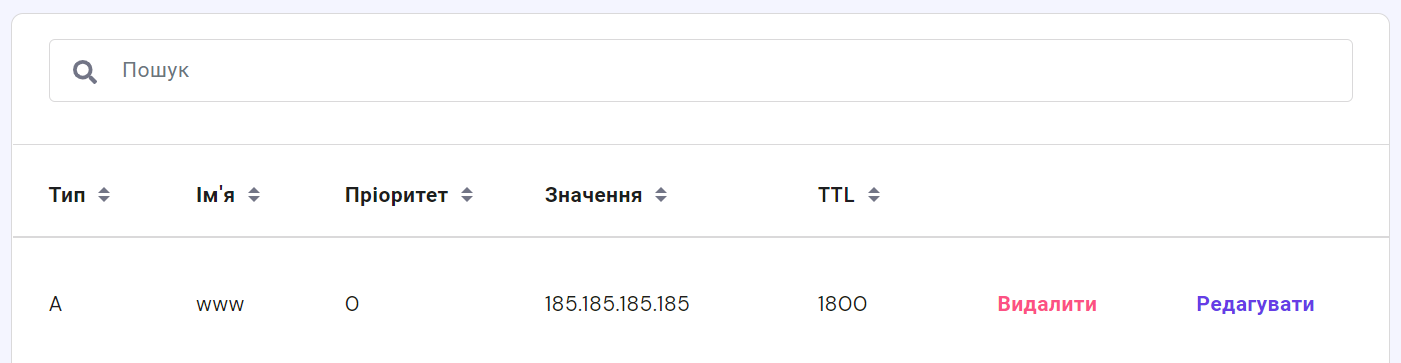The height and width of the screenshot is (363, 1401).
Task: Click the Тип column header label
Action: tap(68, 195)
